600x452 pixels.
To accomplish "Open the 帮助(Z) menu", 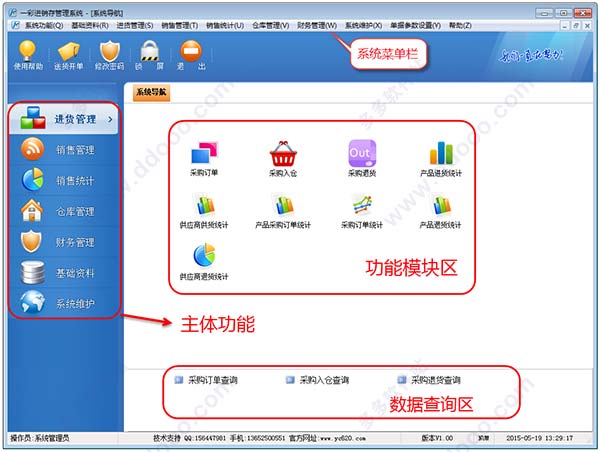I will point(460,26).
